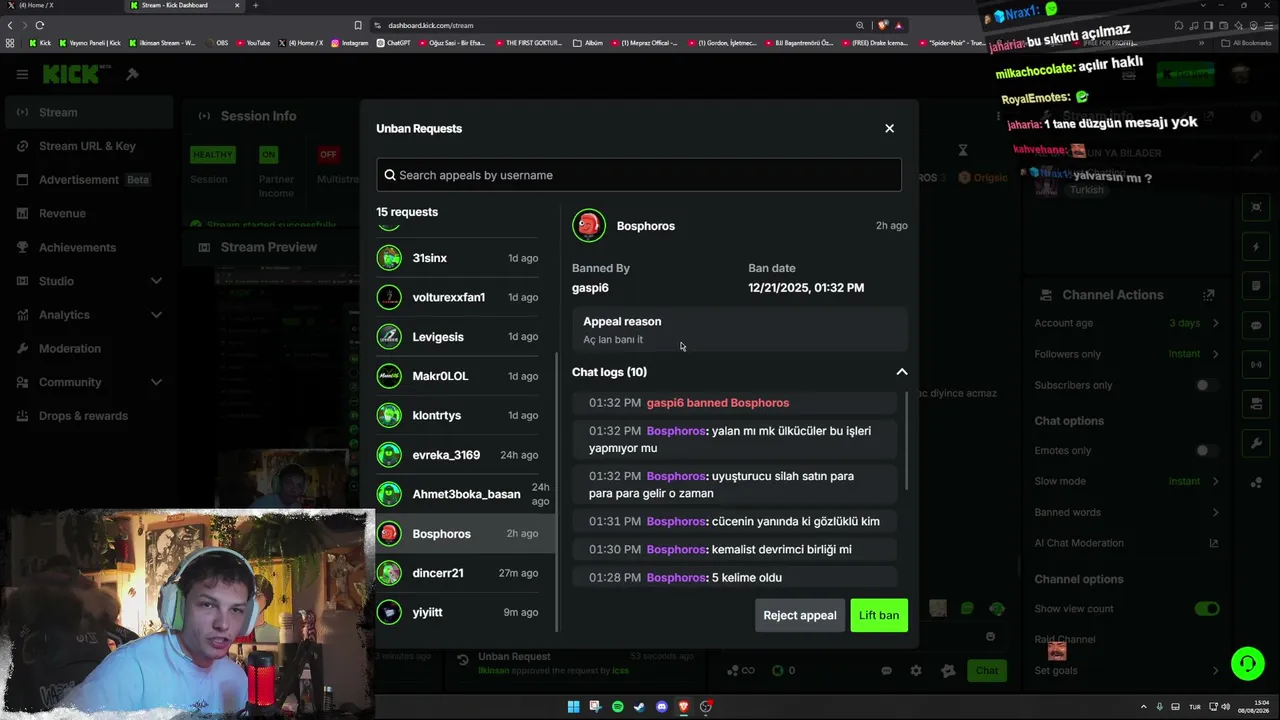Screen dimensions: 1280x720
Task: Open chat settings gear icon
Action: pos(915,671)
